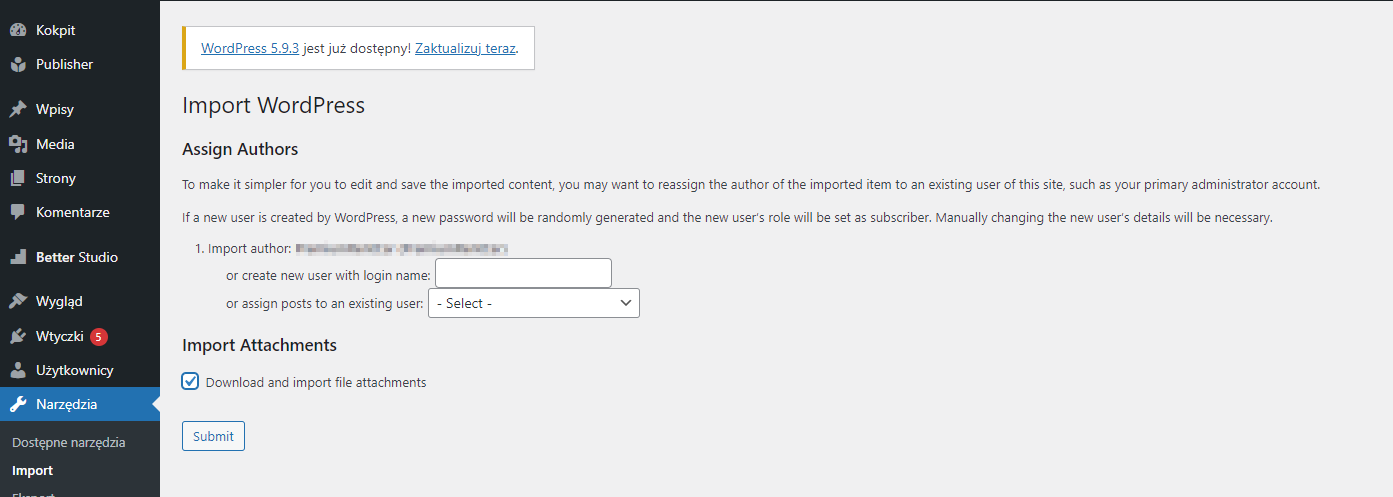The width and height of the screenshot is (1393, 497).
Task: Click the Better Studio icon
Action: point(18,257)
